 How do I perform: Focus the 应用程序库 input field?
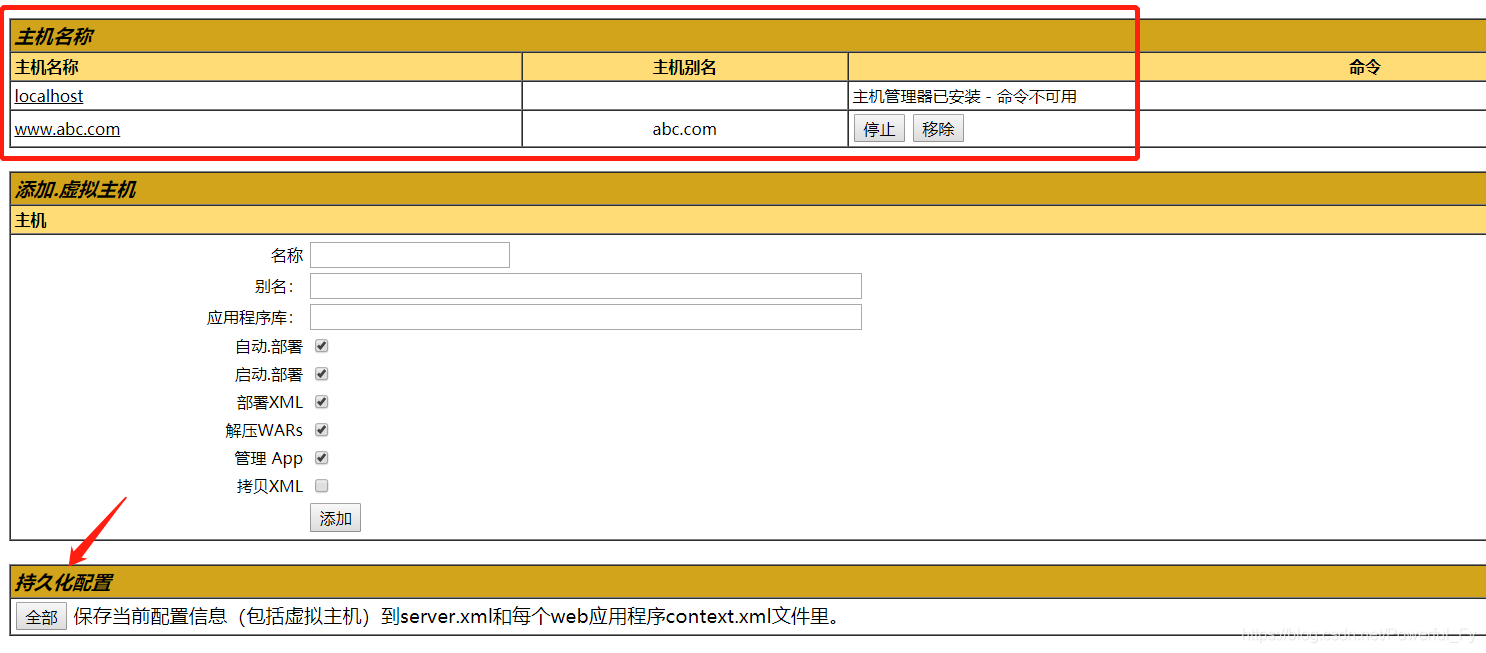tap(585, 316)
